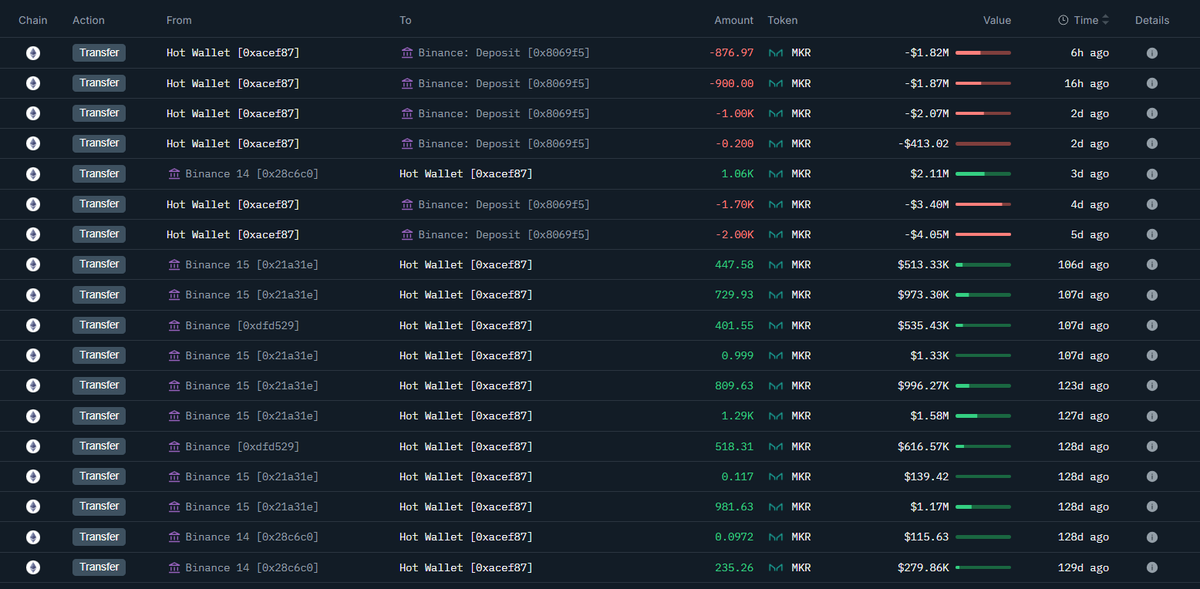Viewport: 1200px width, 589px height.
Task: Click value $996.27K
Action: 923,386
